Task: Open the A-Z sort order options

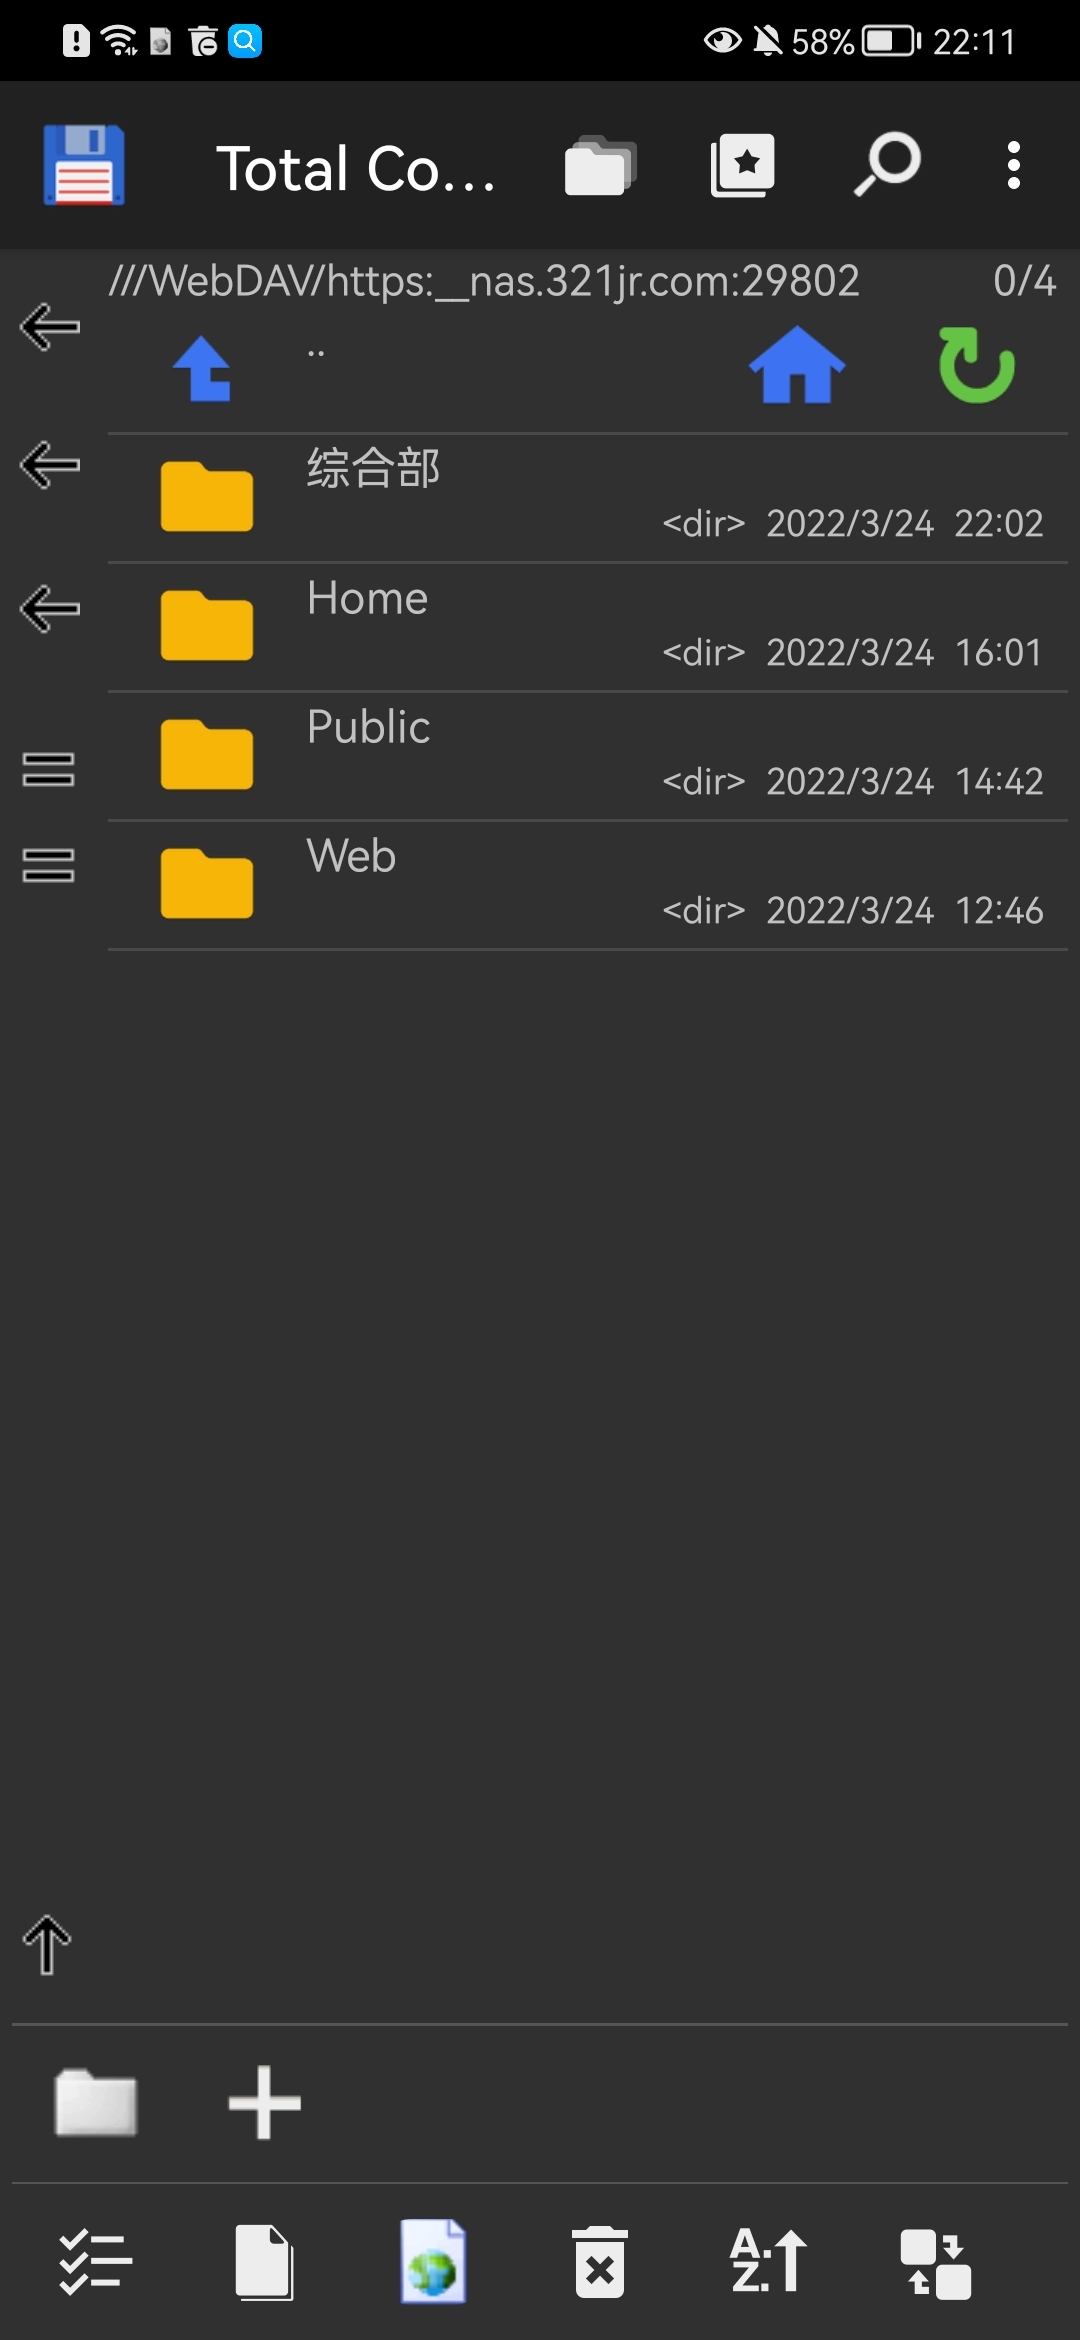Action: tap(768, 2260)
